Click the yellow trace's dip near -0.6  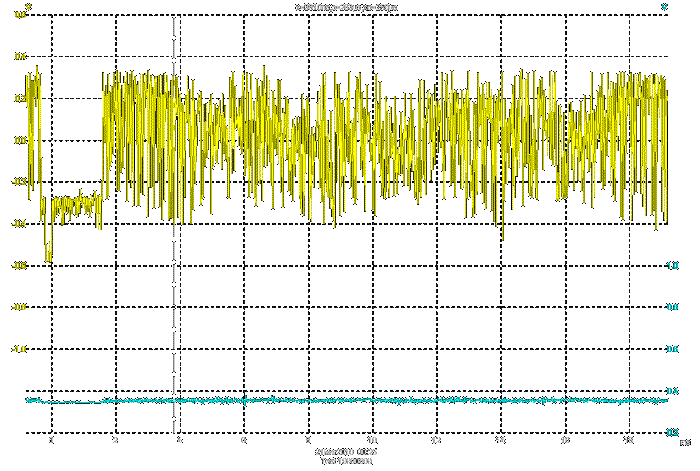tap(49, 256)
